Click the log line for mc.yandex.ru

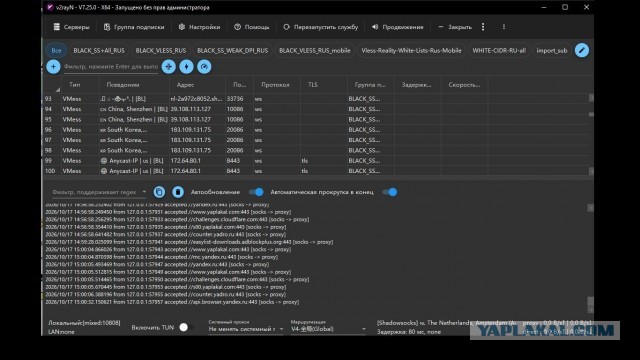[161, 257]
